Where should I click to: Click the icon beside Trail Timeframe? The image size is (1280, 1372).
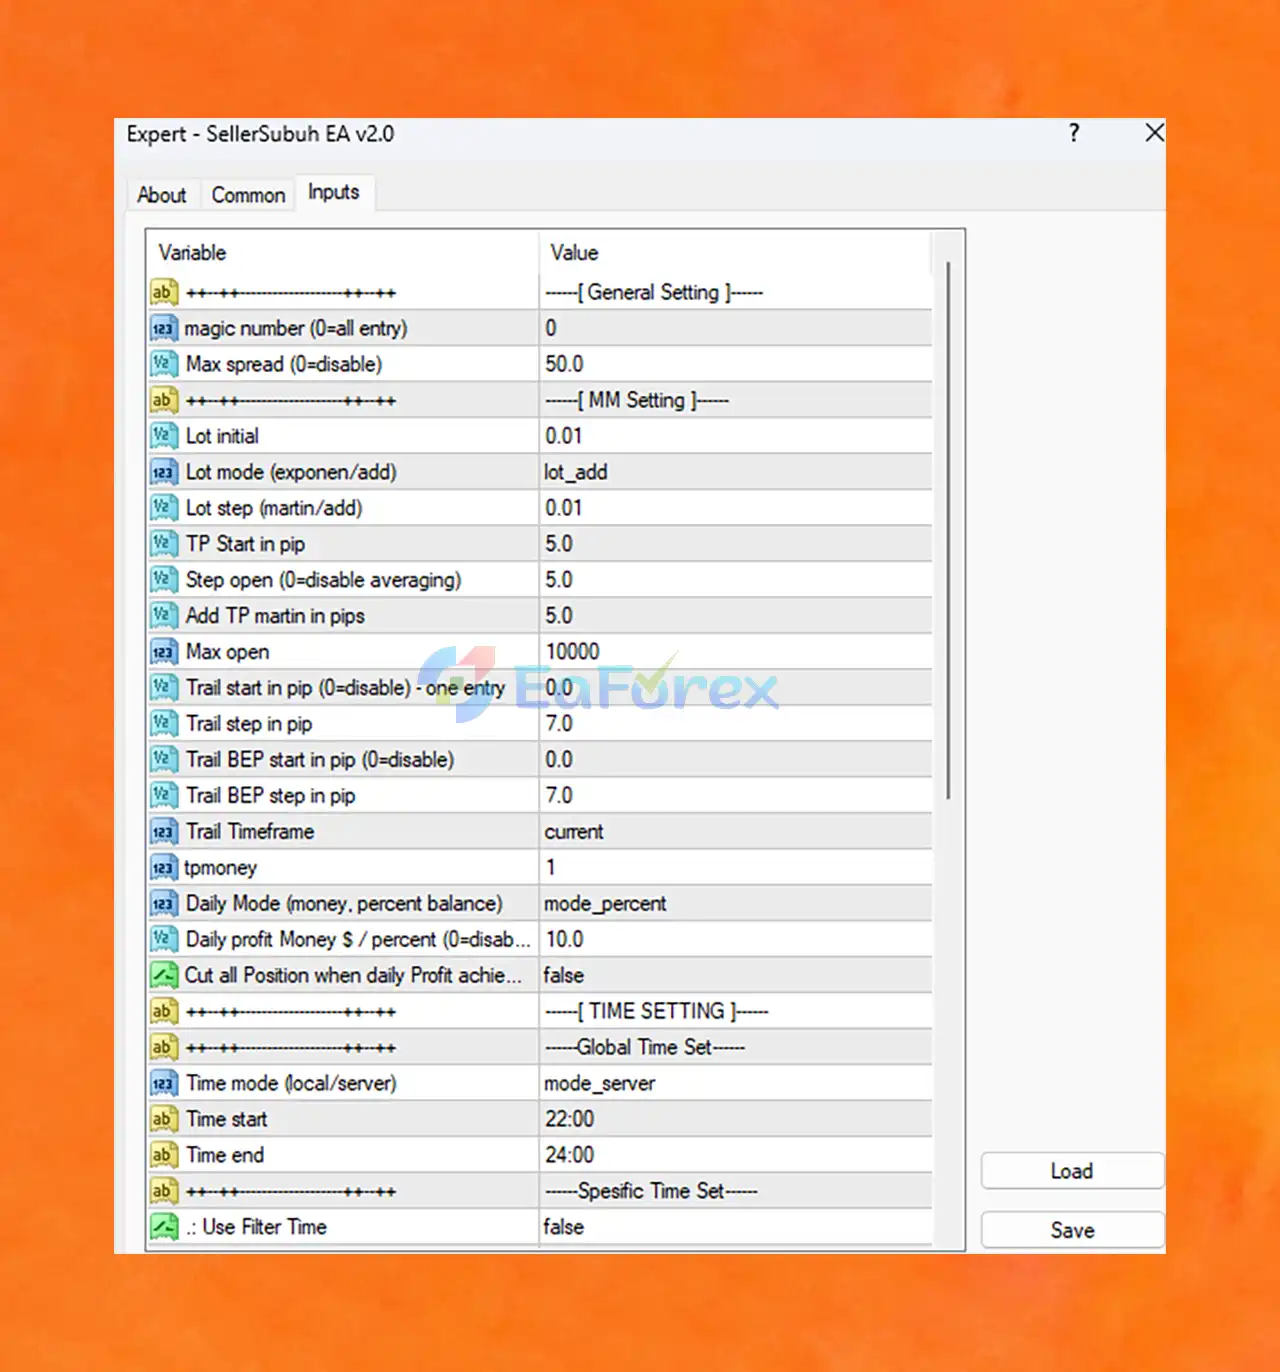[163, 832]
